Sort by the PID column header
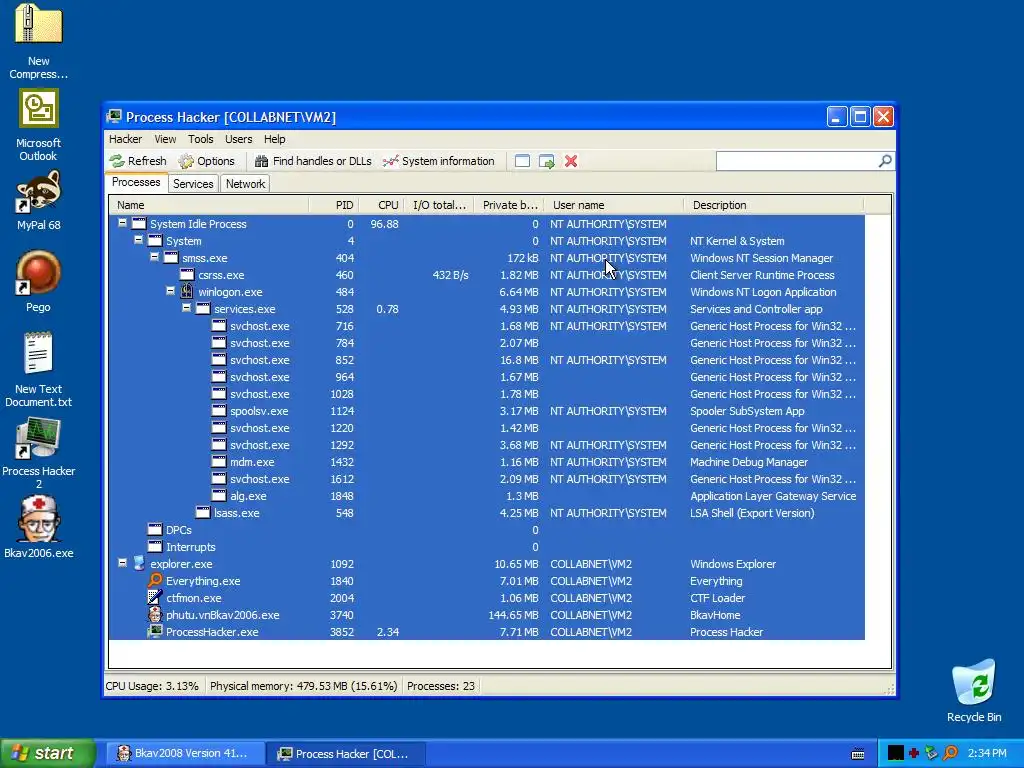This screenshot has height=768, width=1024. click(334, 205)
